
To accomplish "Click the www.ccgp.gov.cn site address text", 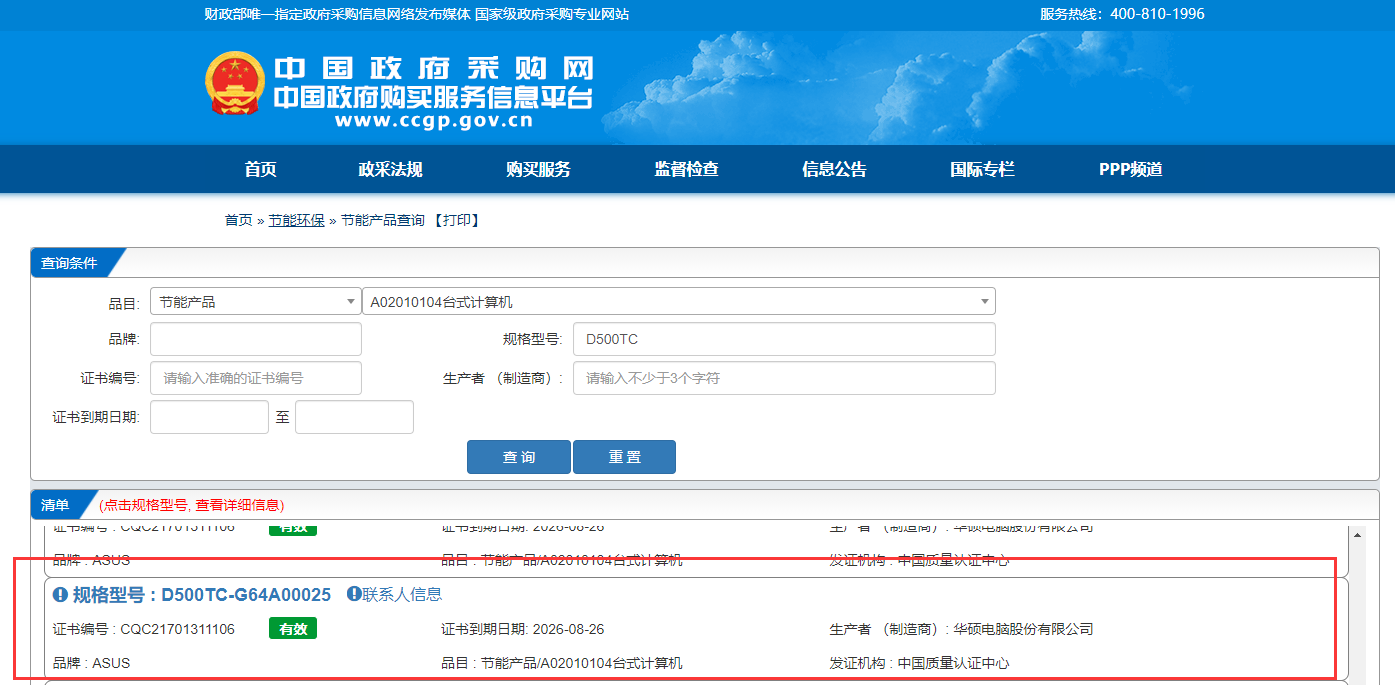I will pos(433,122).
